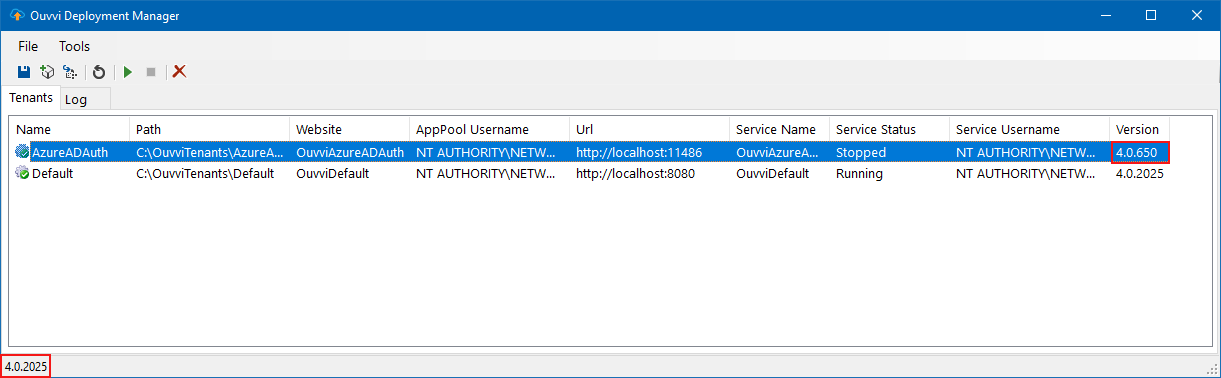1221x378 pixels.
Task: Sort by the Name column header
Action: coord(70,130)
